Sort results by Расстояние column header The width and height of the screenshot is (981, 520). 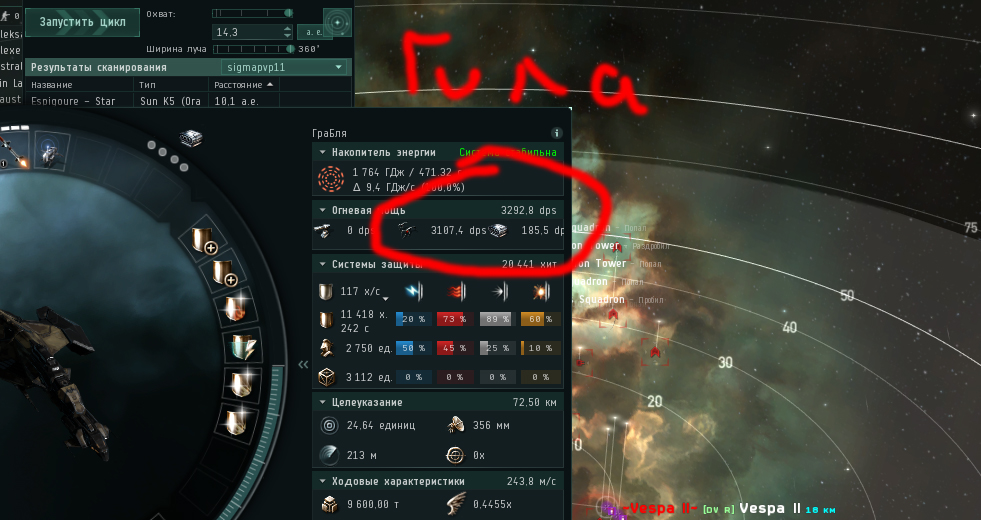point(244,84)
